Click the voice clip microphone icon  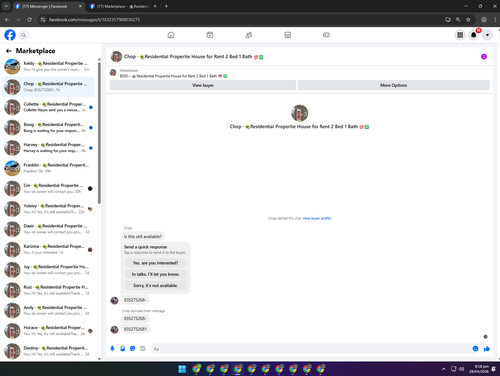[112, 348]
